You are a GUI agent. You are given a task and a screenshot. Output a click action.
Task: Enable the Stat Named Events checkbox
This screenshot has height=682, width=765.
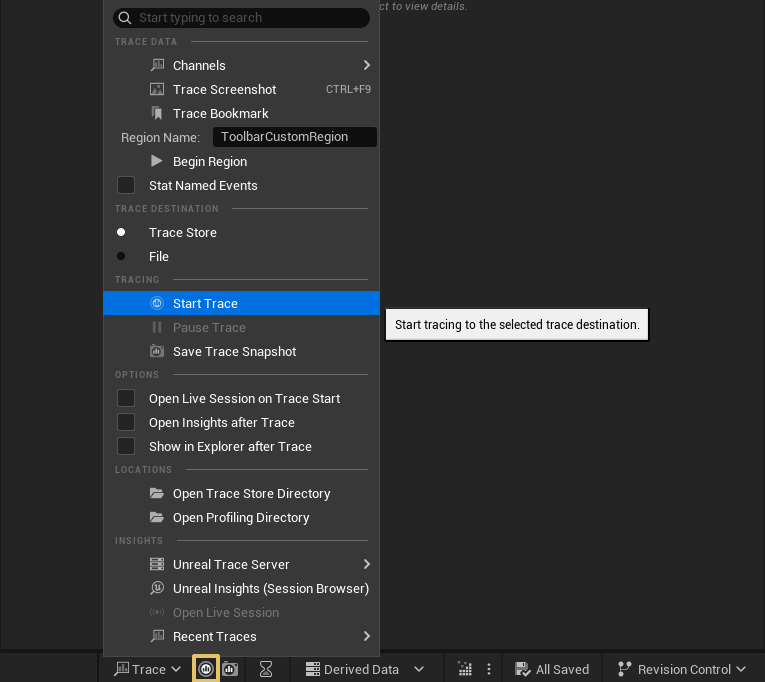[x=126, y=185]
